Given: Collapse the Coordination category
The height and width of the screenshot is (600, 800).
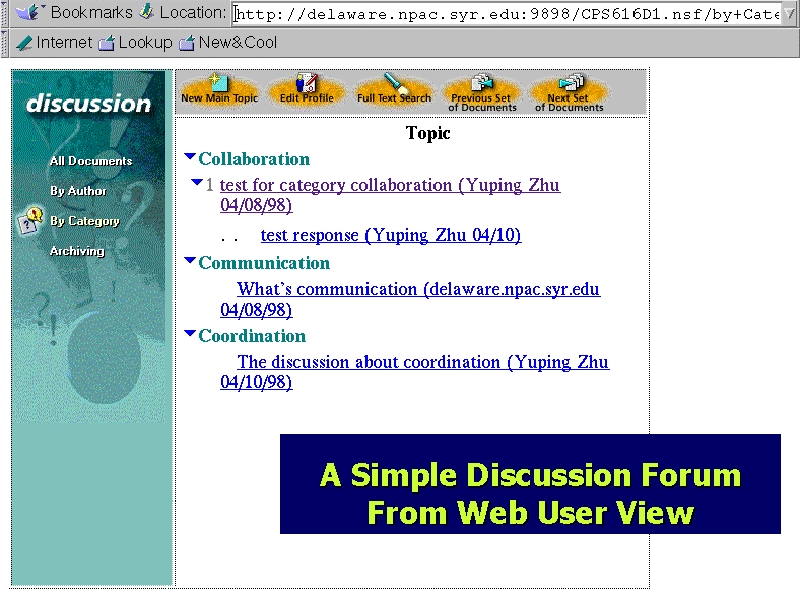Looking at the screenshot, I should point(190,333).
